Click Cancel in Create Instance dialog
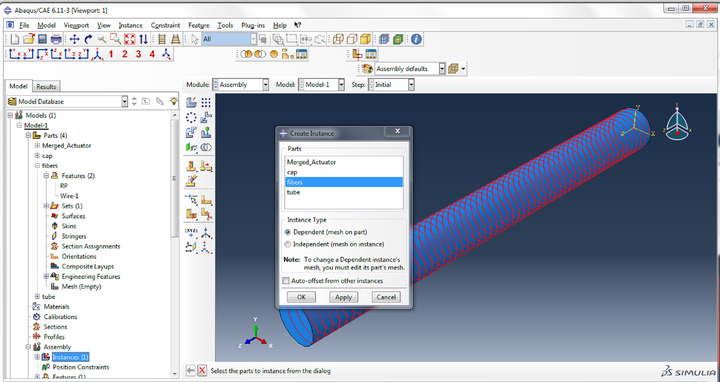This screenshot has width=720, height=382. coord(386,297)
